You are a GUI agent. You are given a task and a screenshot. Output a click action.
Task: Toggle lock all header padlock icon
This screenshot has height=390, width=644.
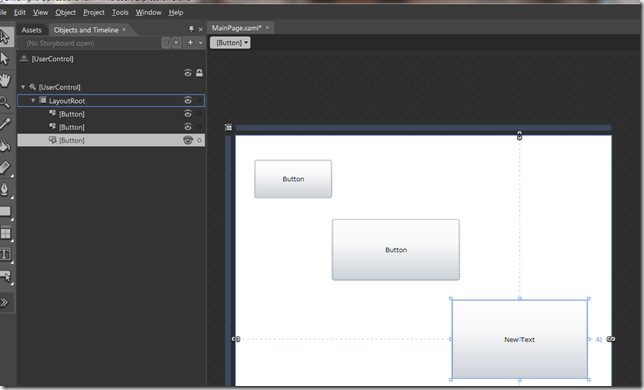pos(199,73)
